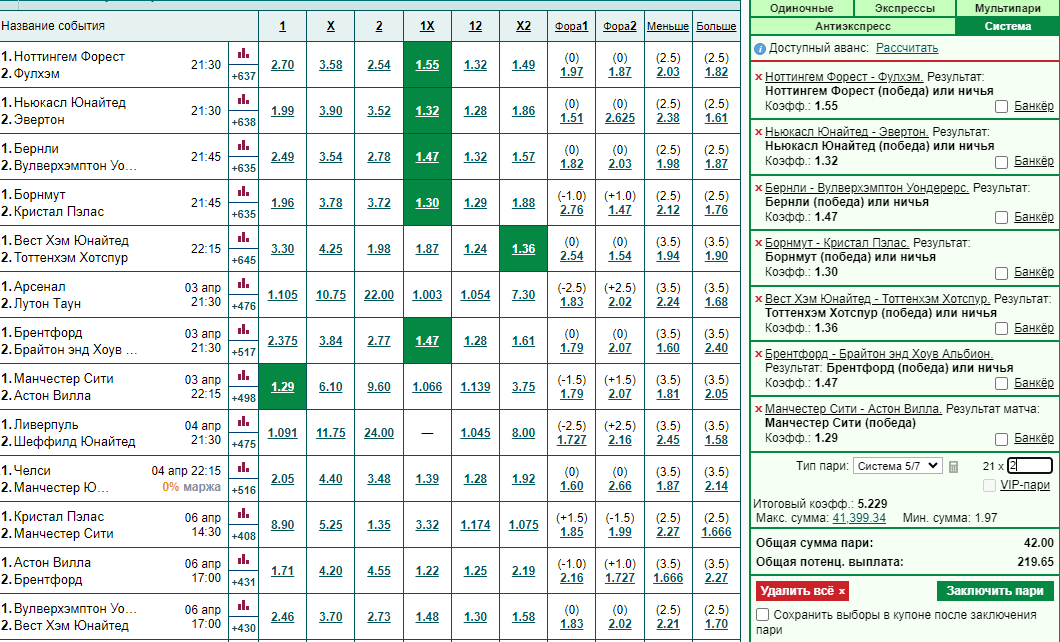This screenshot has height=642, width=1060.
Task: Enable Банкёр for Тоттенхэм Хотспур selection
Action: point(1001,328)
